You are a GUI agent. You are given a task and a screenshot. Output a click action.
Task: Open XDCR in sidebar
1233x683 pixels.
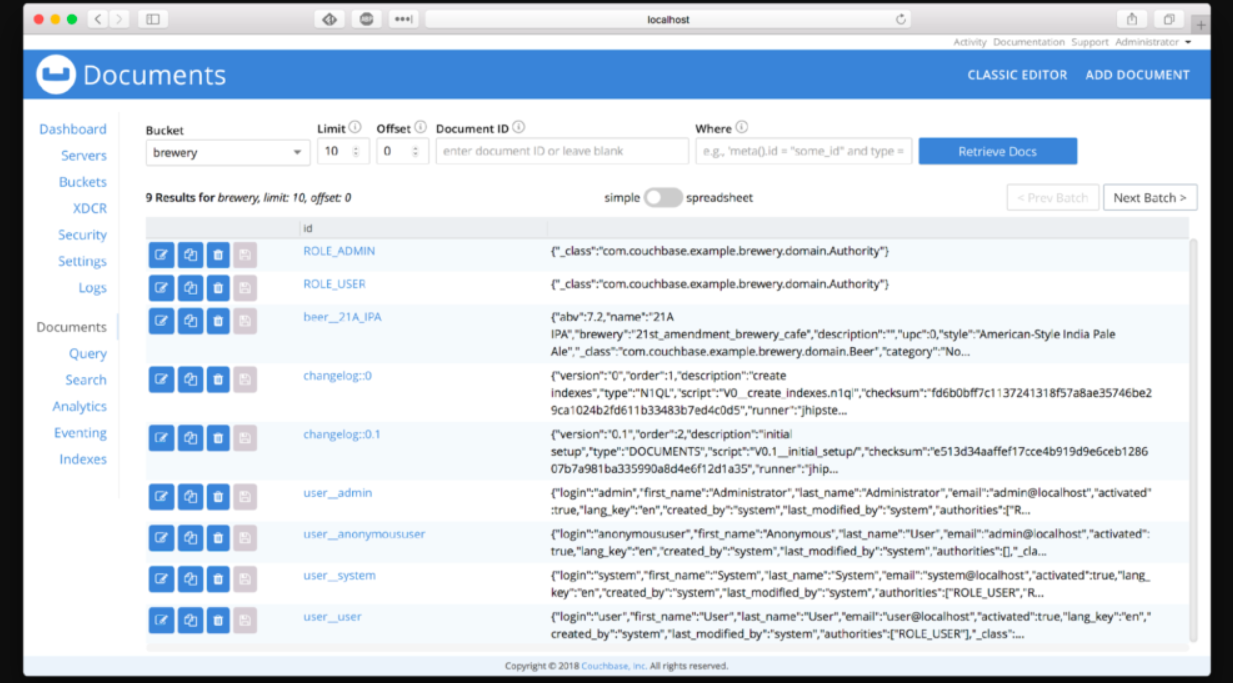(x=90, y=208)
